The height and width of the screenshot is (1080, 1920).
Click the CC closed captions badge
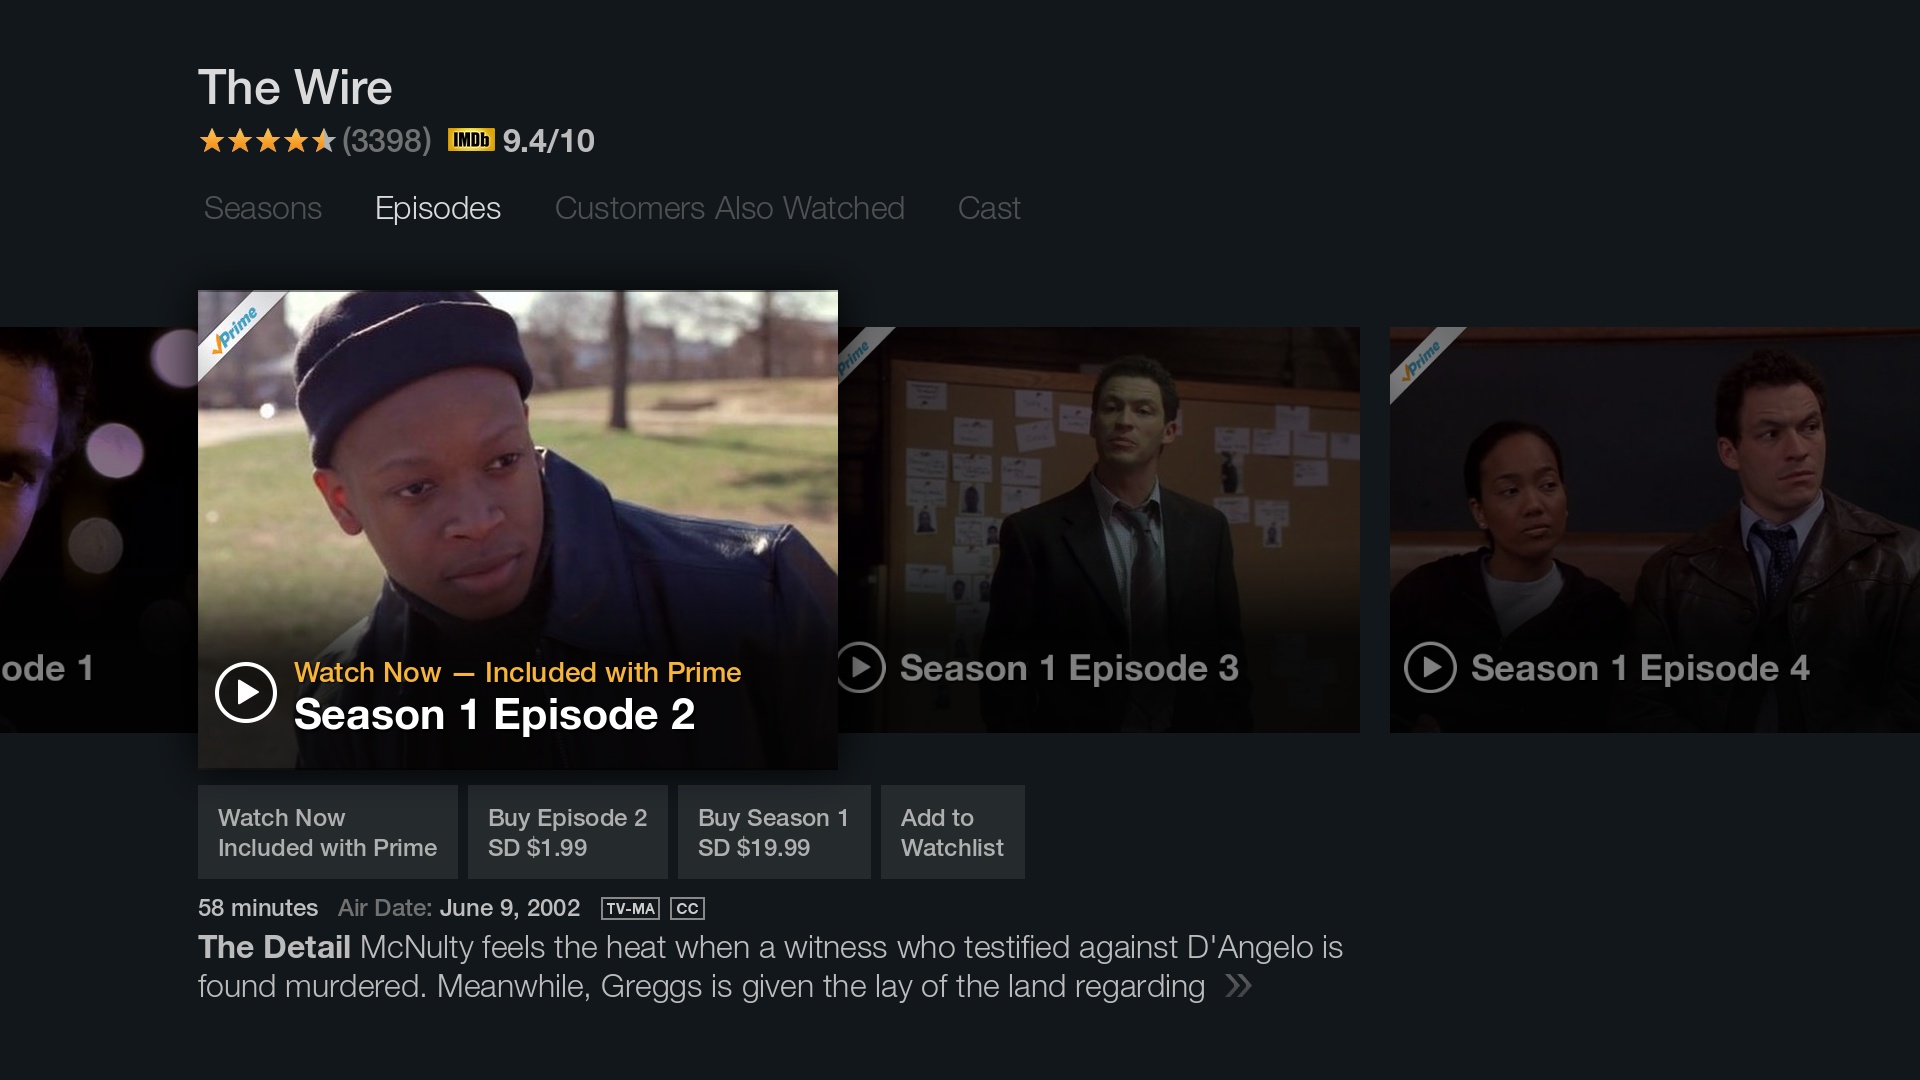click(687, 908)
